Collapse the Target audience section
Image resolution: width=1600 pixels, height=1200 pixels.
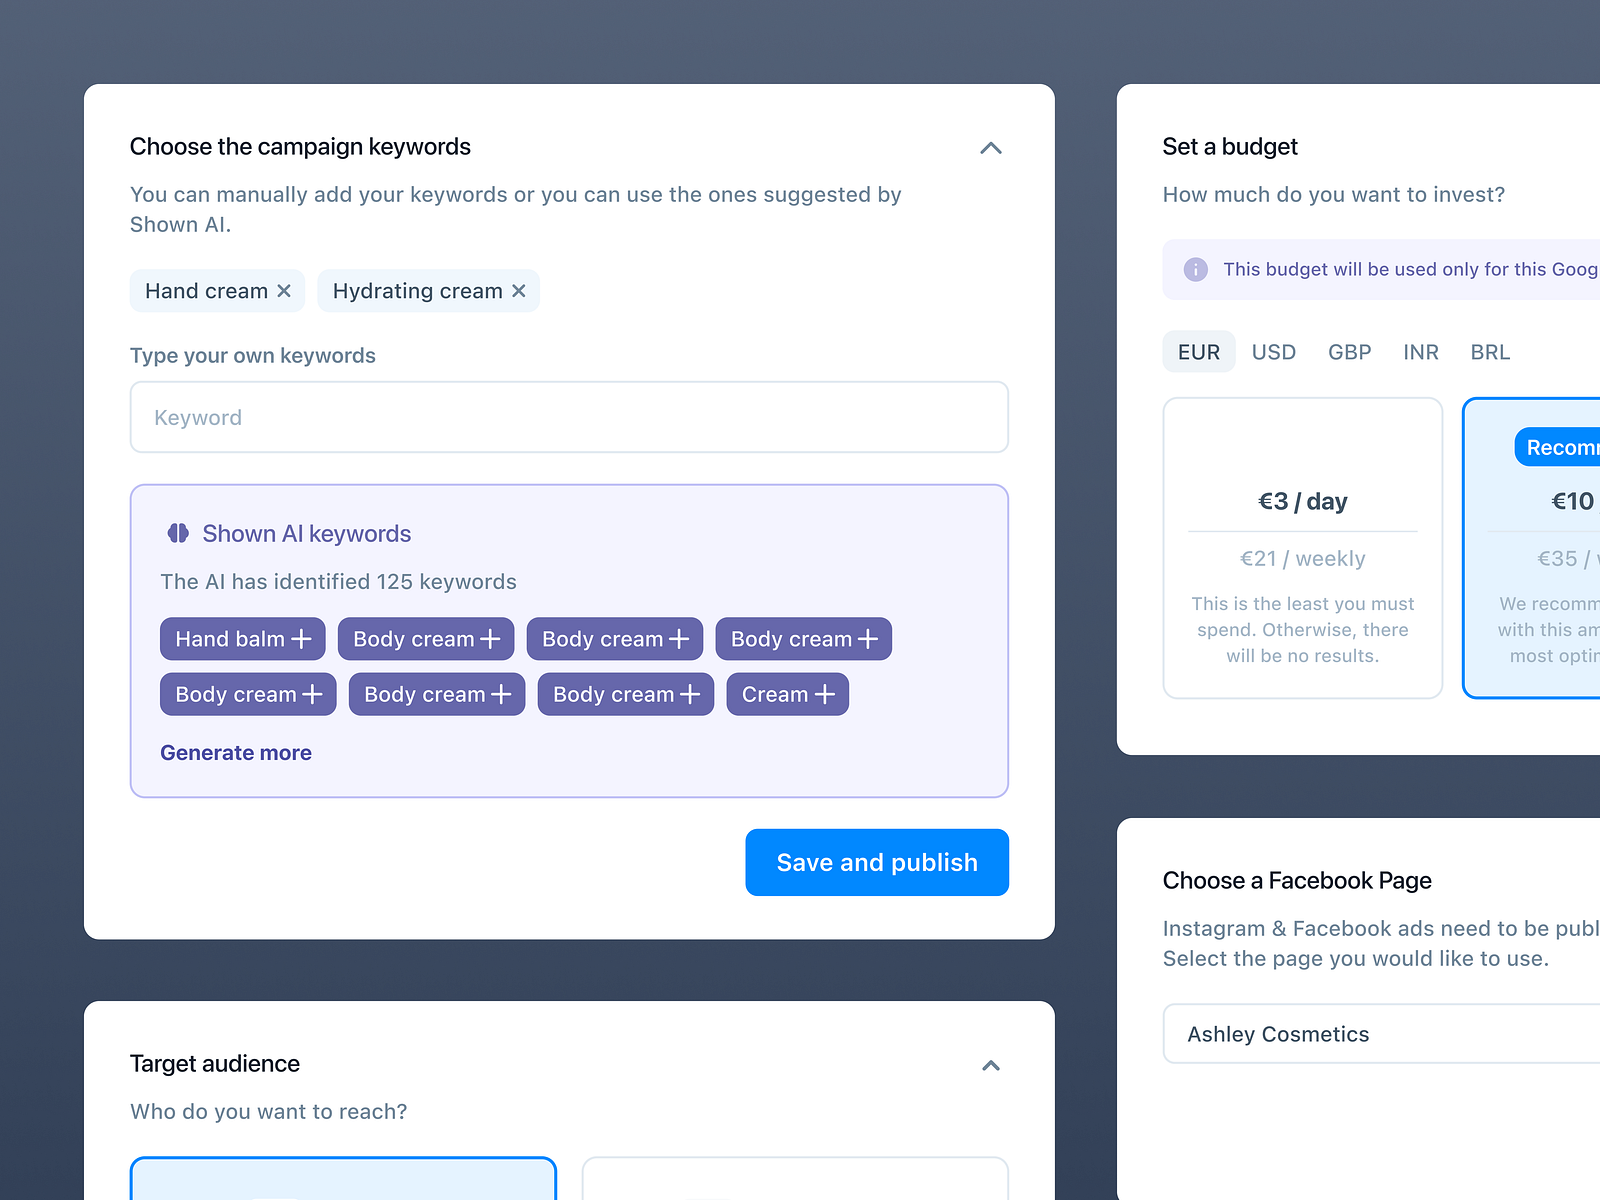tap(990, 1065)
